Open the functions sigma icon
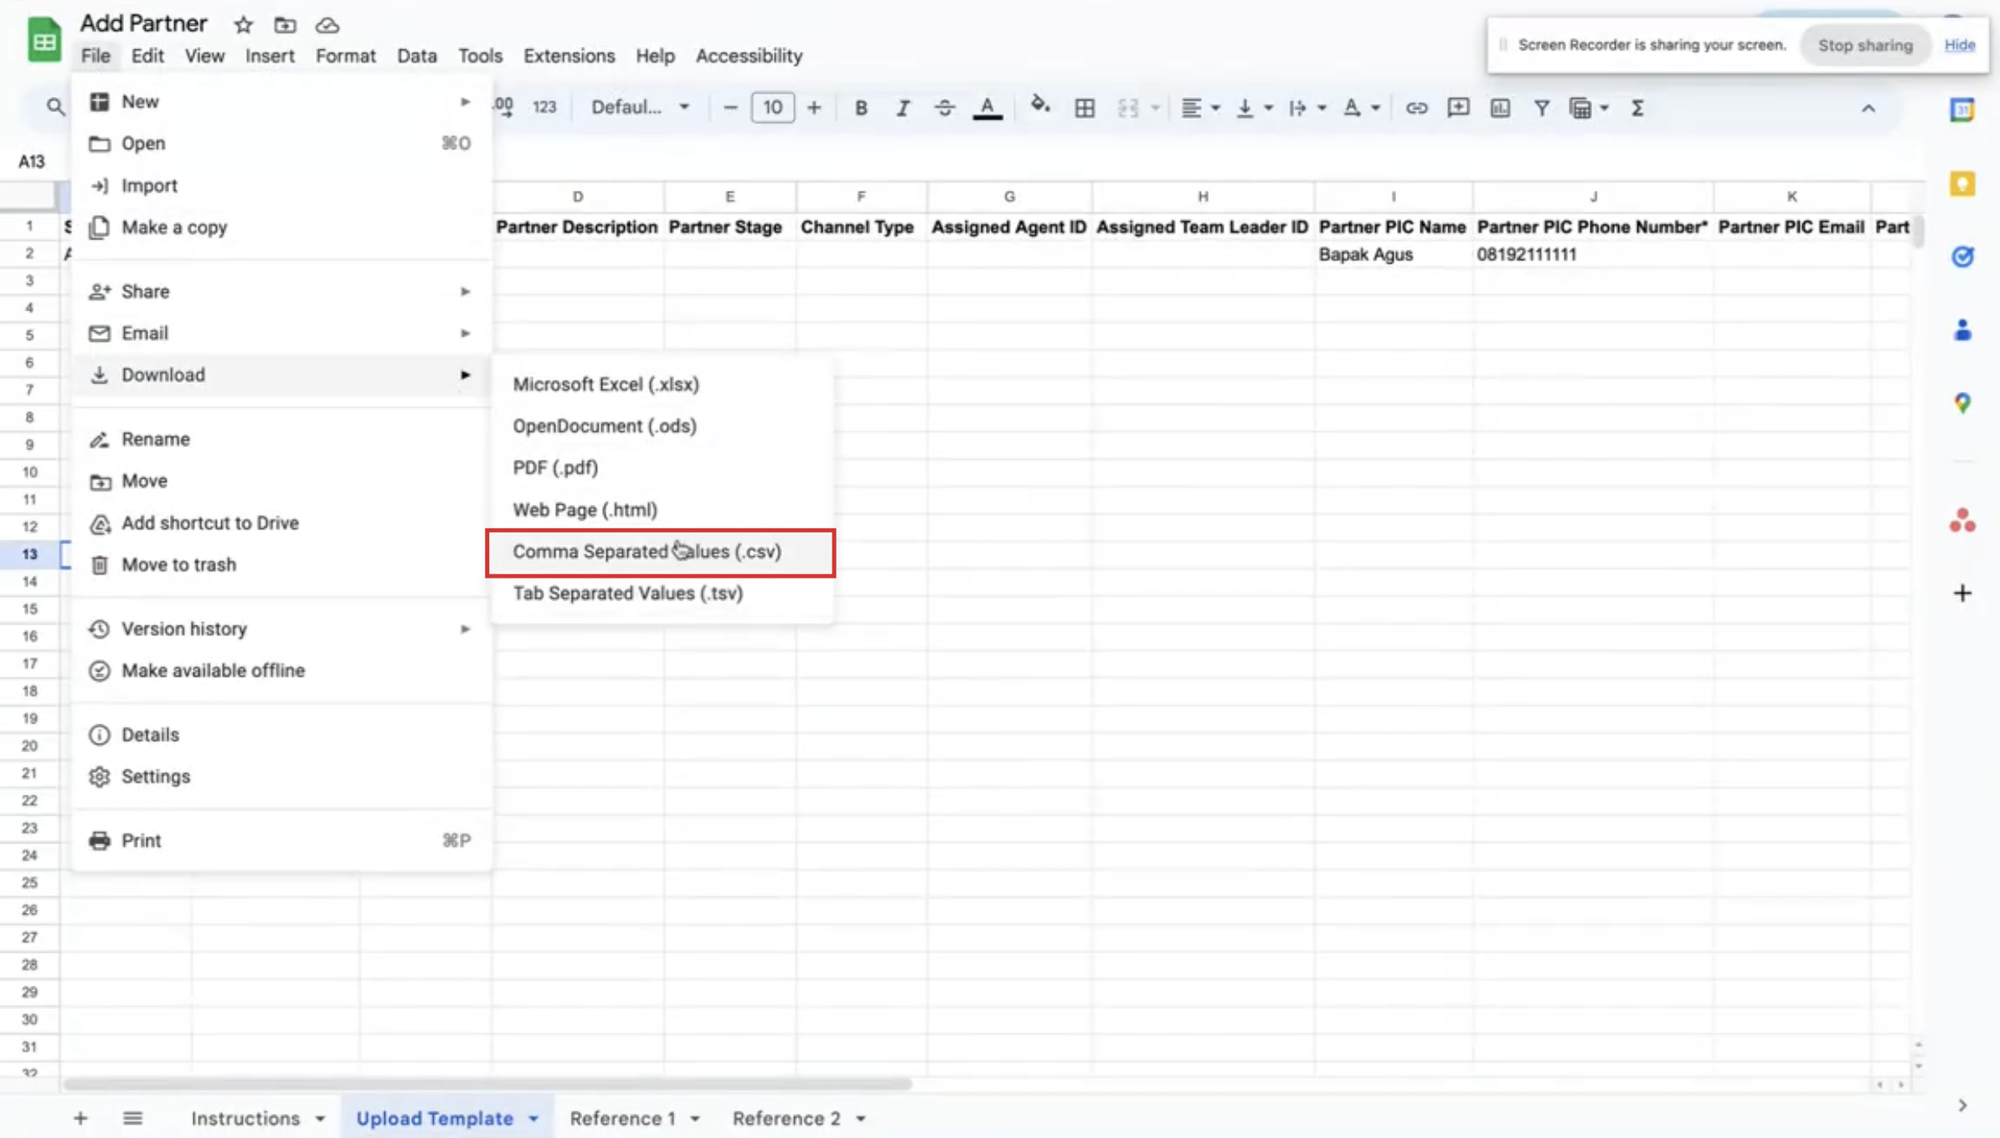The height and width of the screenshot is (1138, 2000). tap(1637, 108)
